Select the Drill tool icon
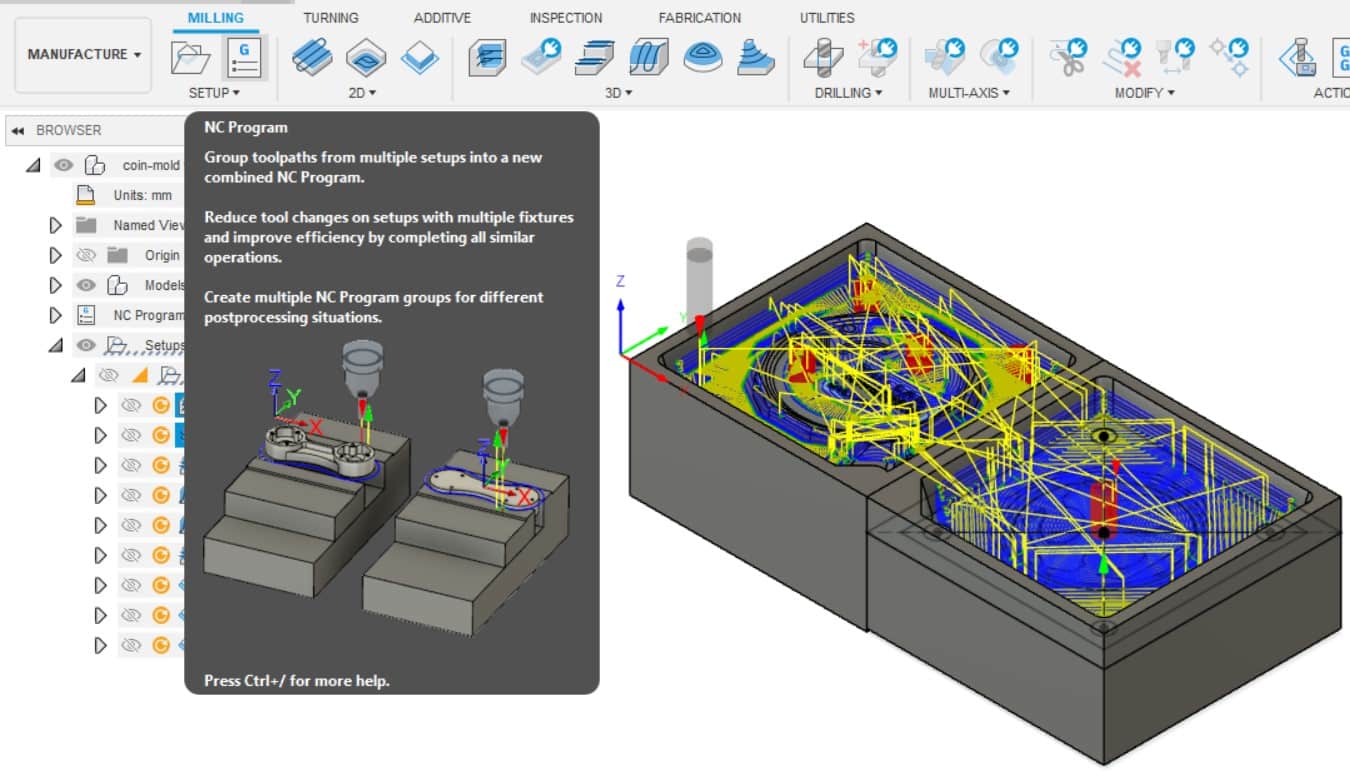 pyautogui.click(x=823, y=57)
